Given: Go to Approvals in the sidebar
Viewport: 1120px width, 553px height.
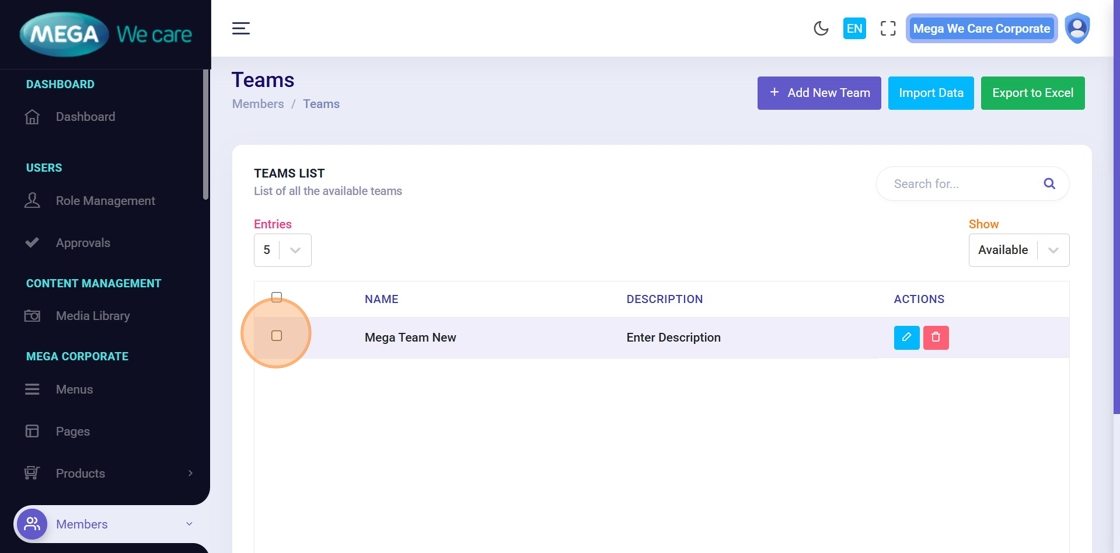Looking at the screenshot, I should 83,243.
